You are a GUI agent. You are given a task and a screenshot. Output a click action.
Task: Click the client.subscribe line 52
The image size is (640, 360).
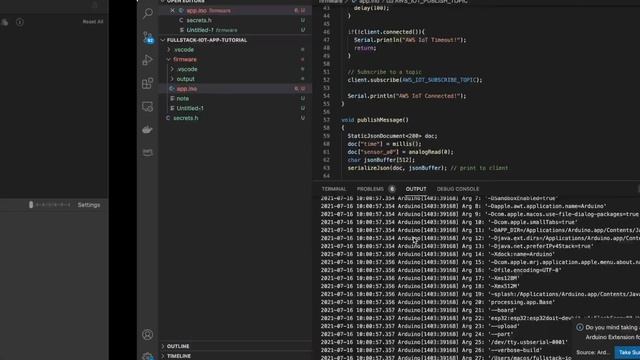415,80
